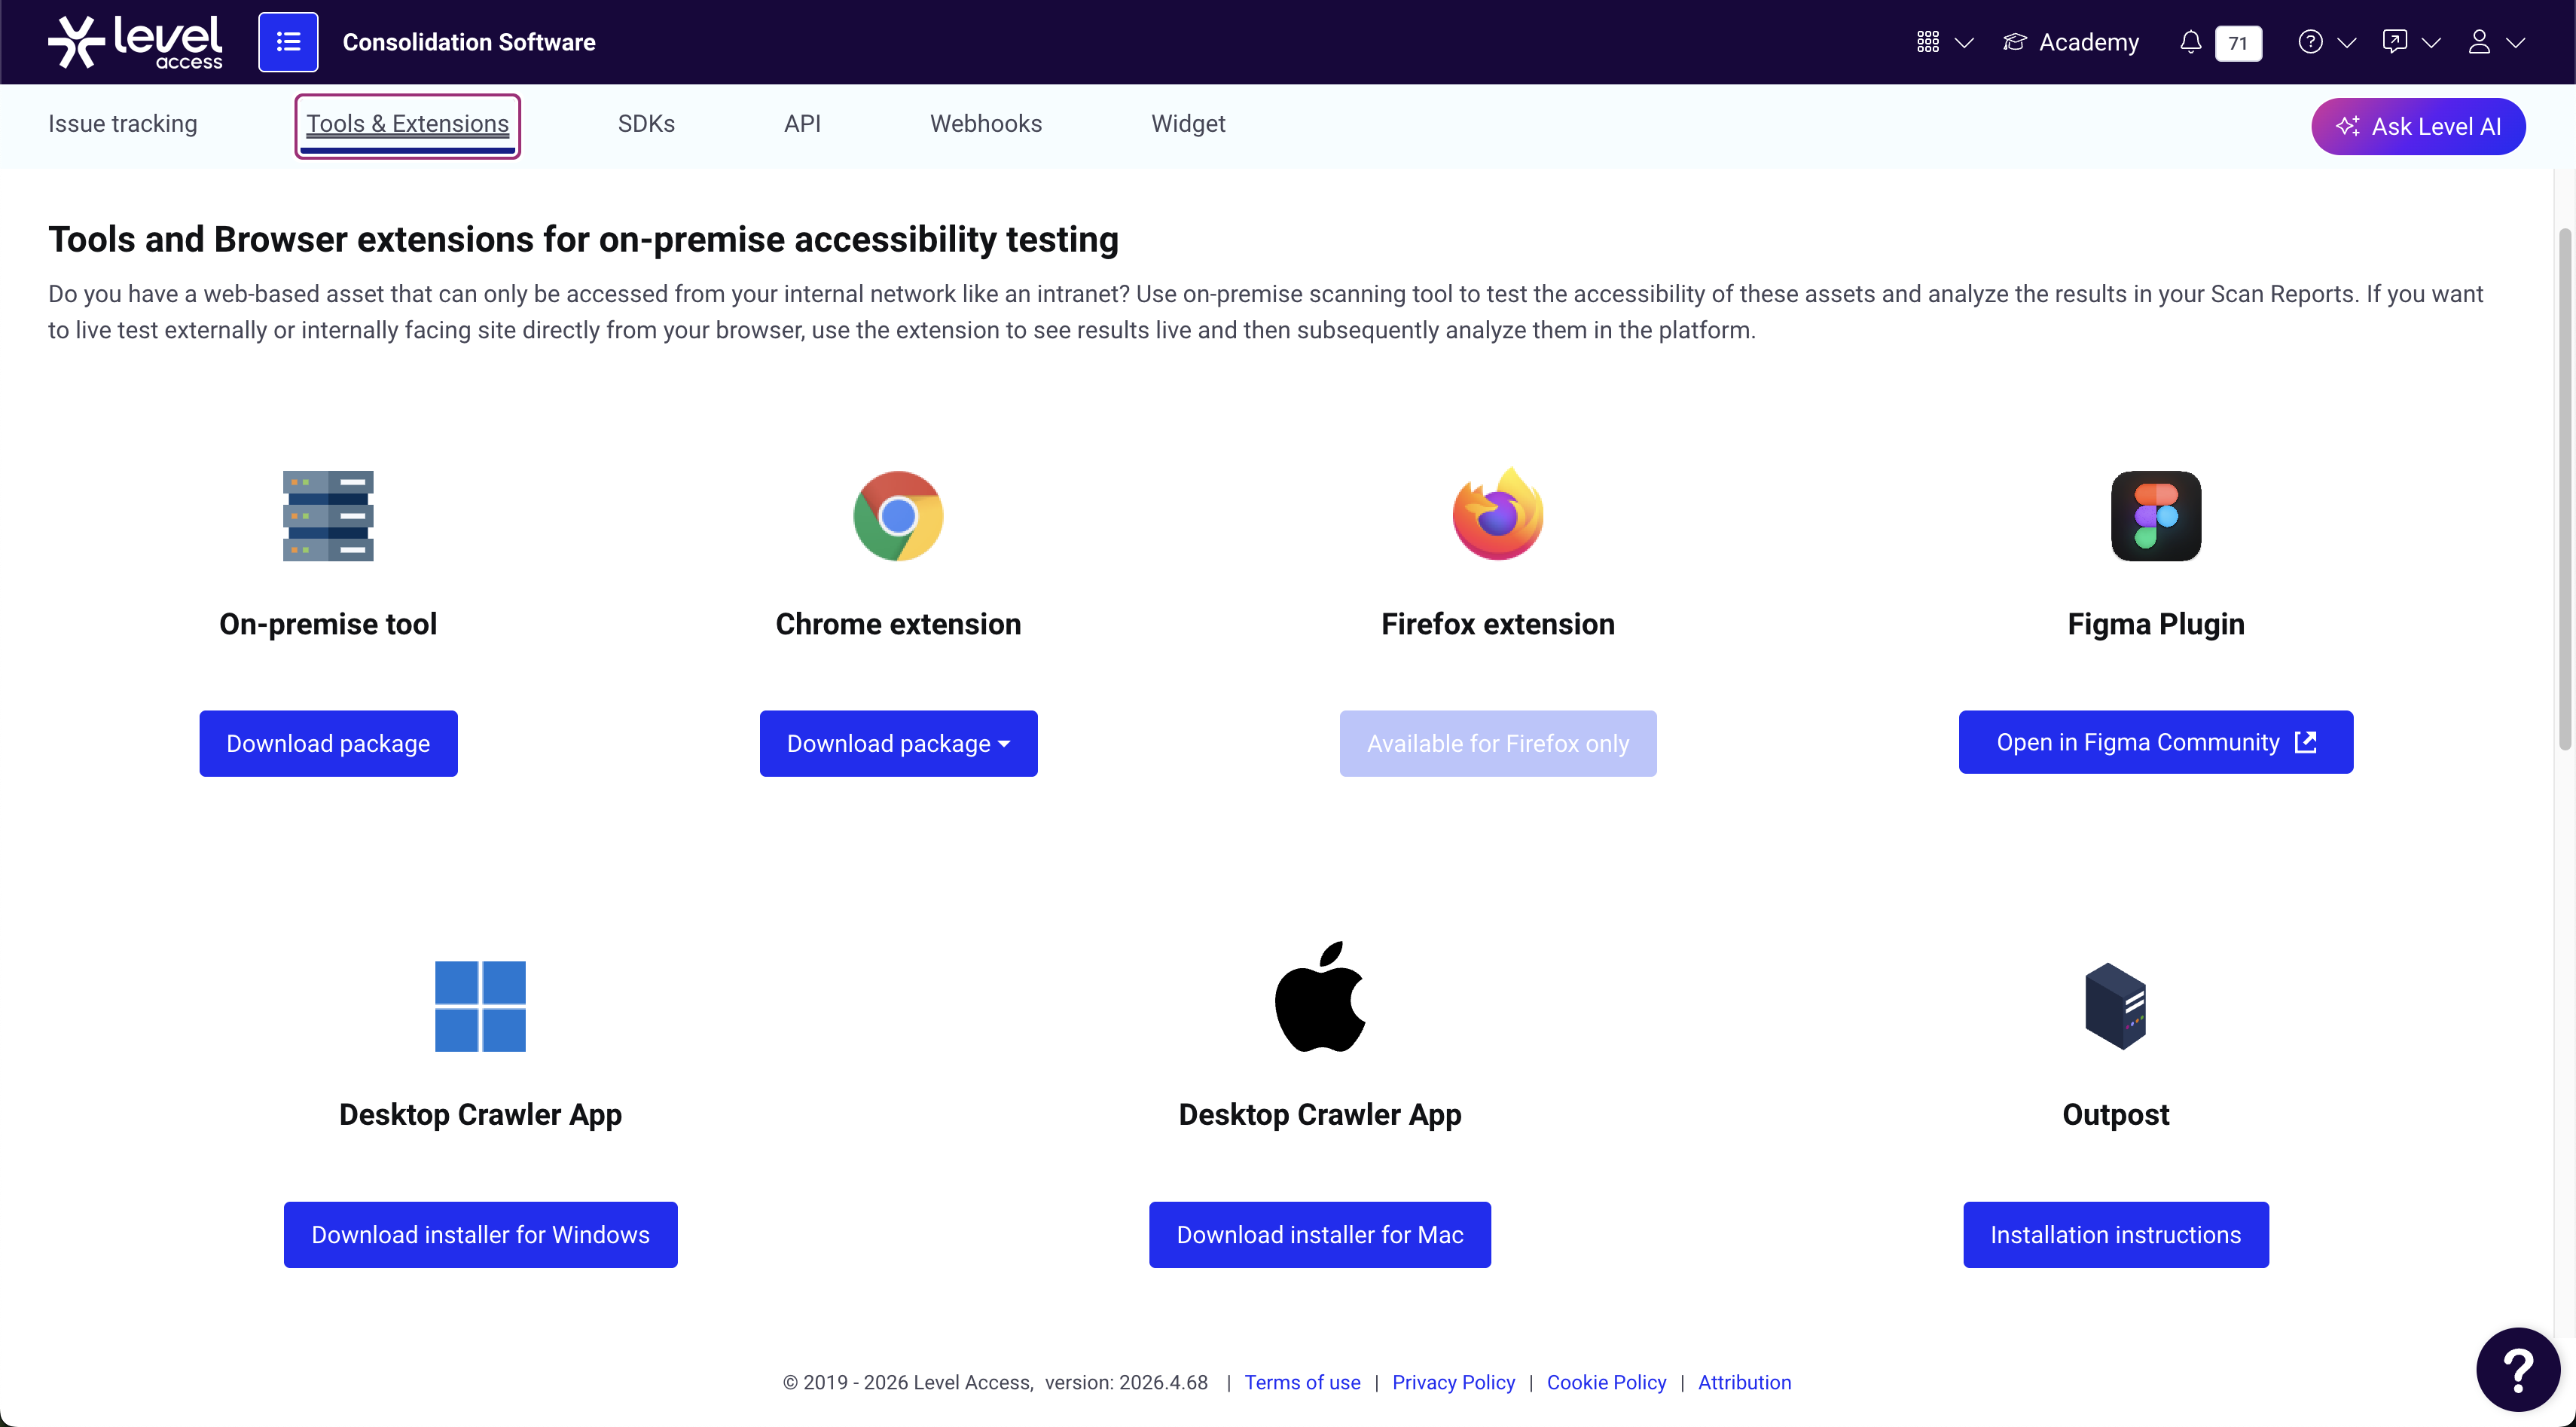Click the Windows logo icon
This screenshot has height=1427, width=2576.
tap(480, 1006)
